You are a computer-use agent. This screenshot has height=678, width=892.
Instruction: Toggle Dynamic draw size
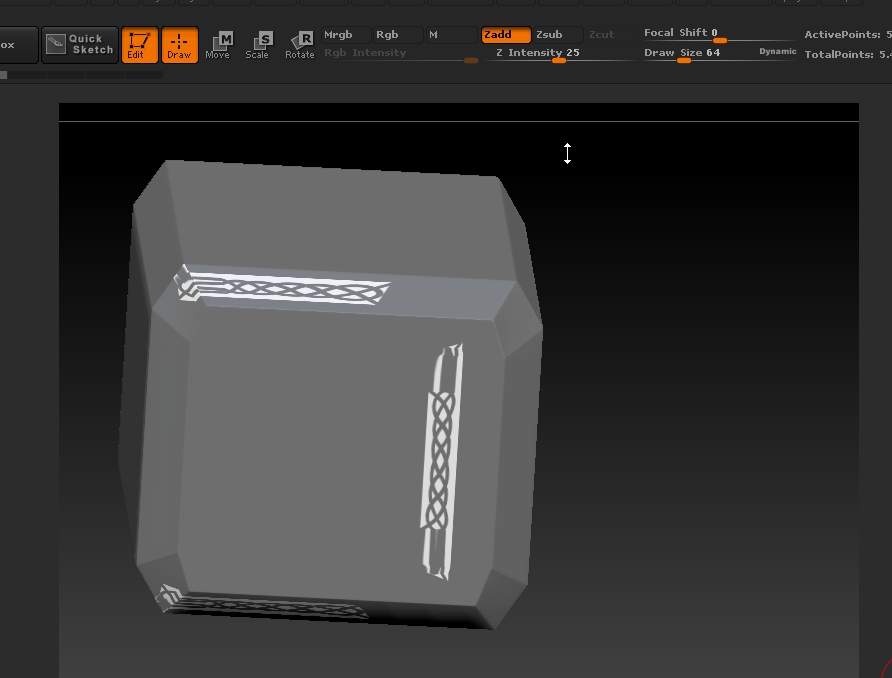click(x=778, y=51)
